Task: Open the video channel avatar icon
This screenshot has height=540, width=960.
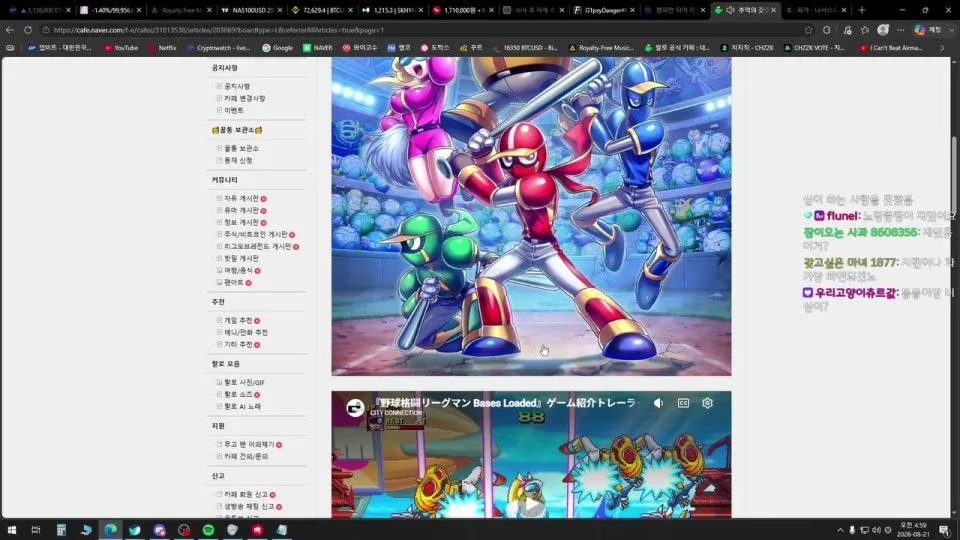Action: pyautogui.click(x=354, y=407)
